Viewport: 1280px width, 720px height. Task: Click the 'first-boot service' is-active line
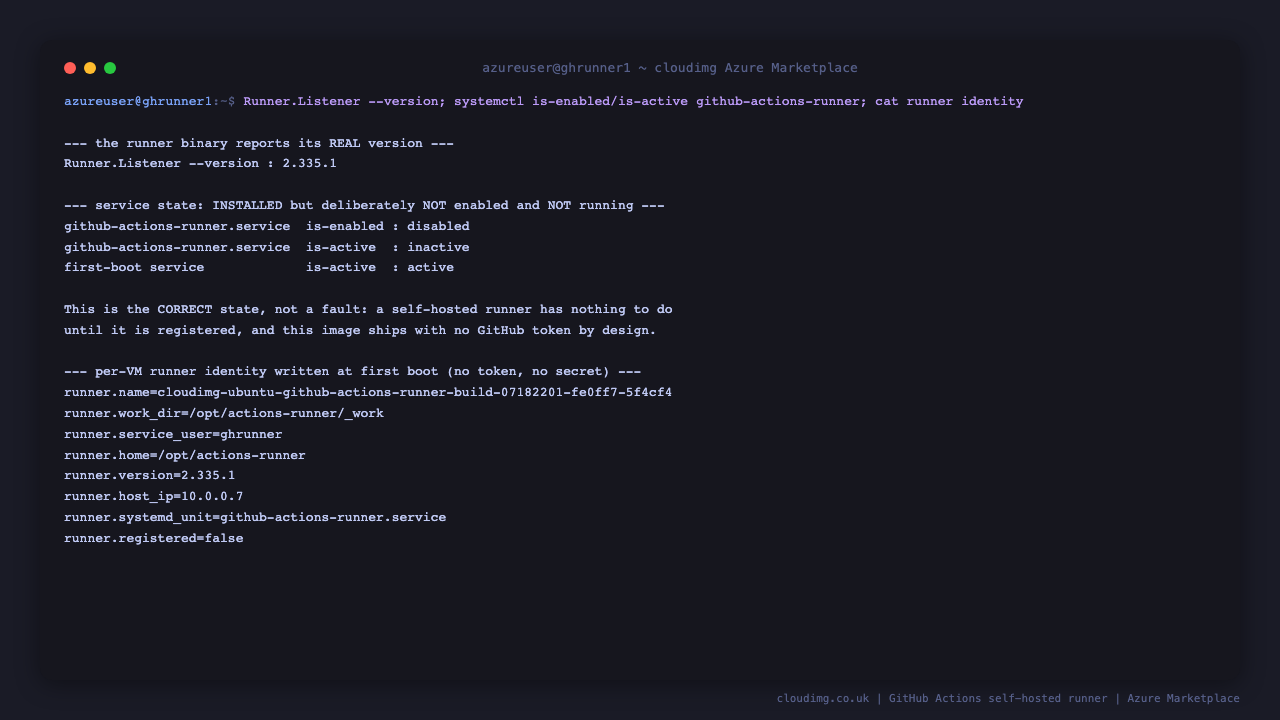pyautogui.click(x=259, y=267)
